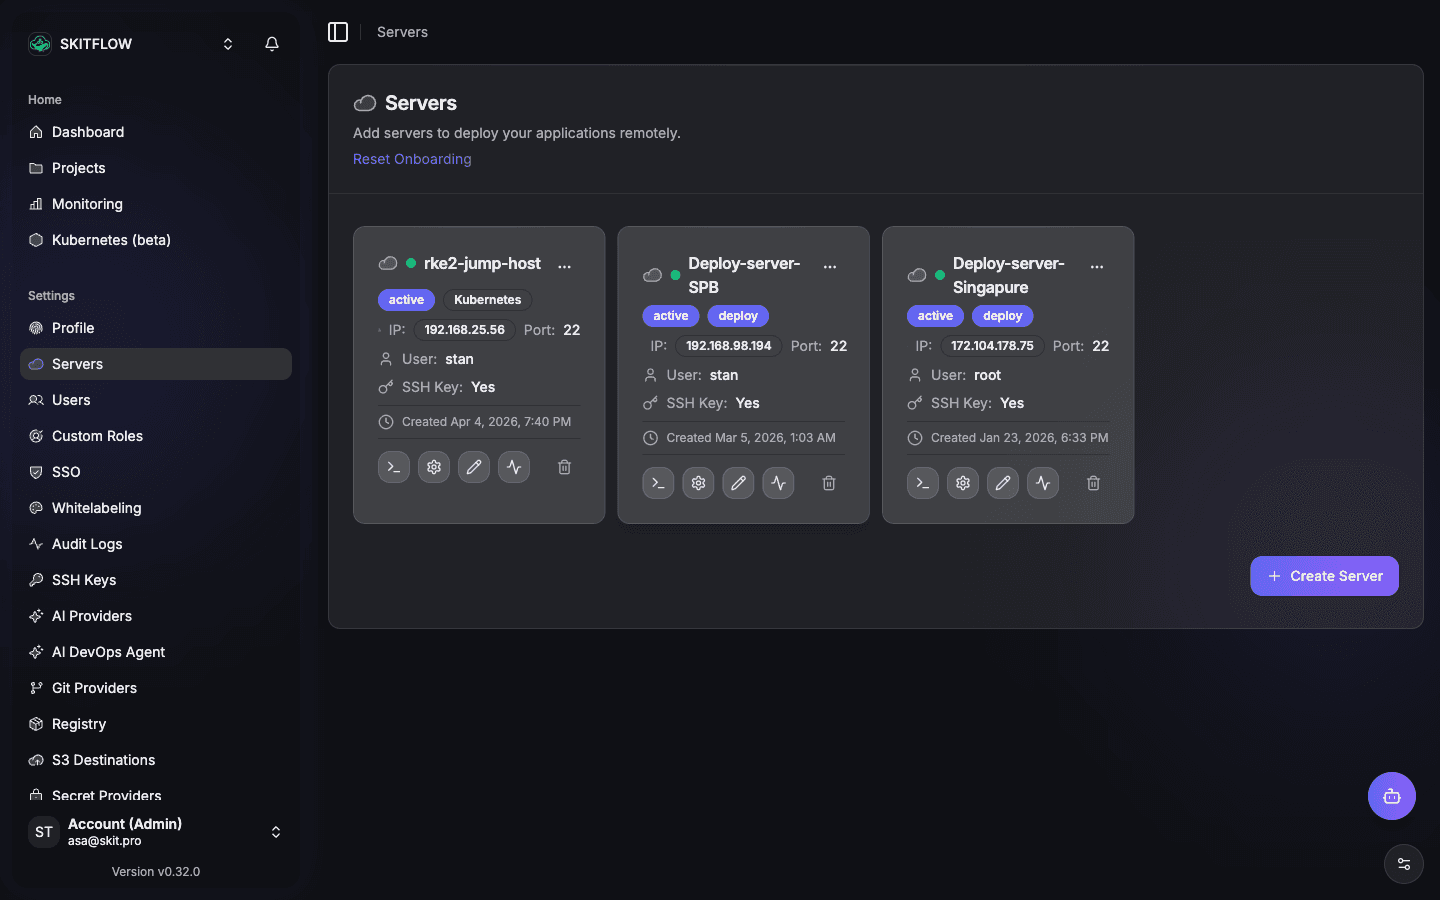Edit Deploy-server-Singapure with pencil icon

click(x=1003, y=483)
